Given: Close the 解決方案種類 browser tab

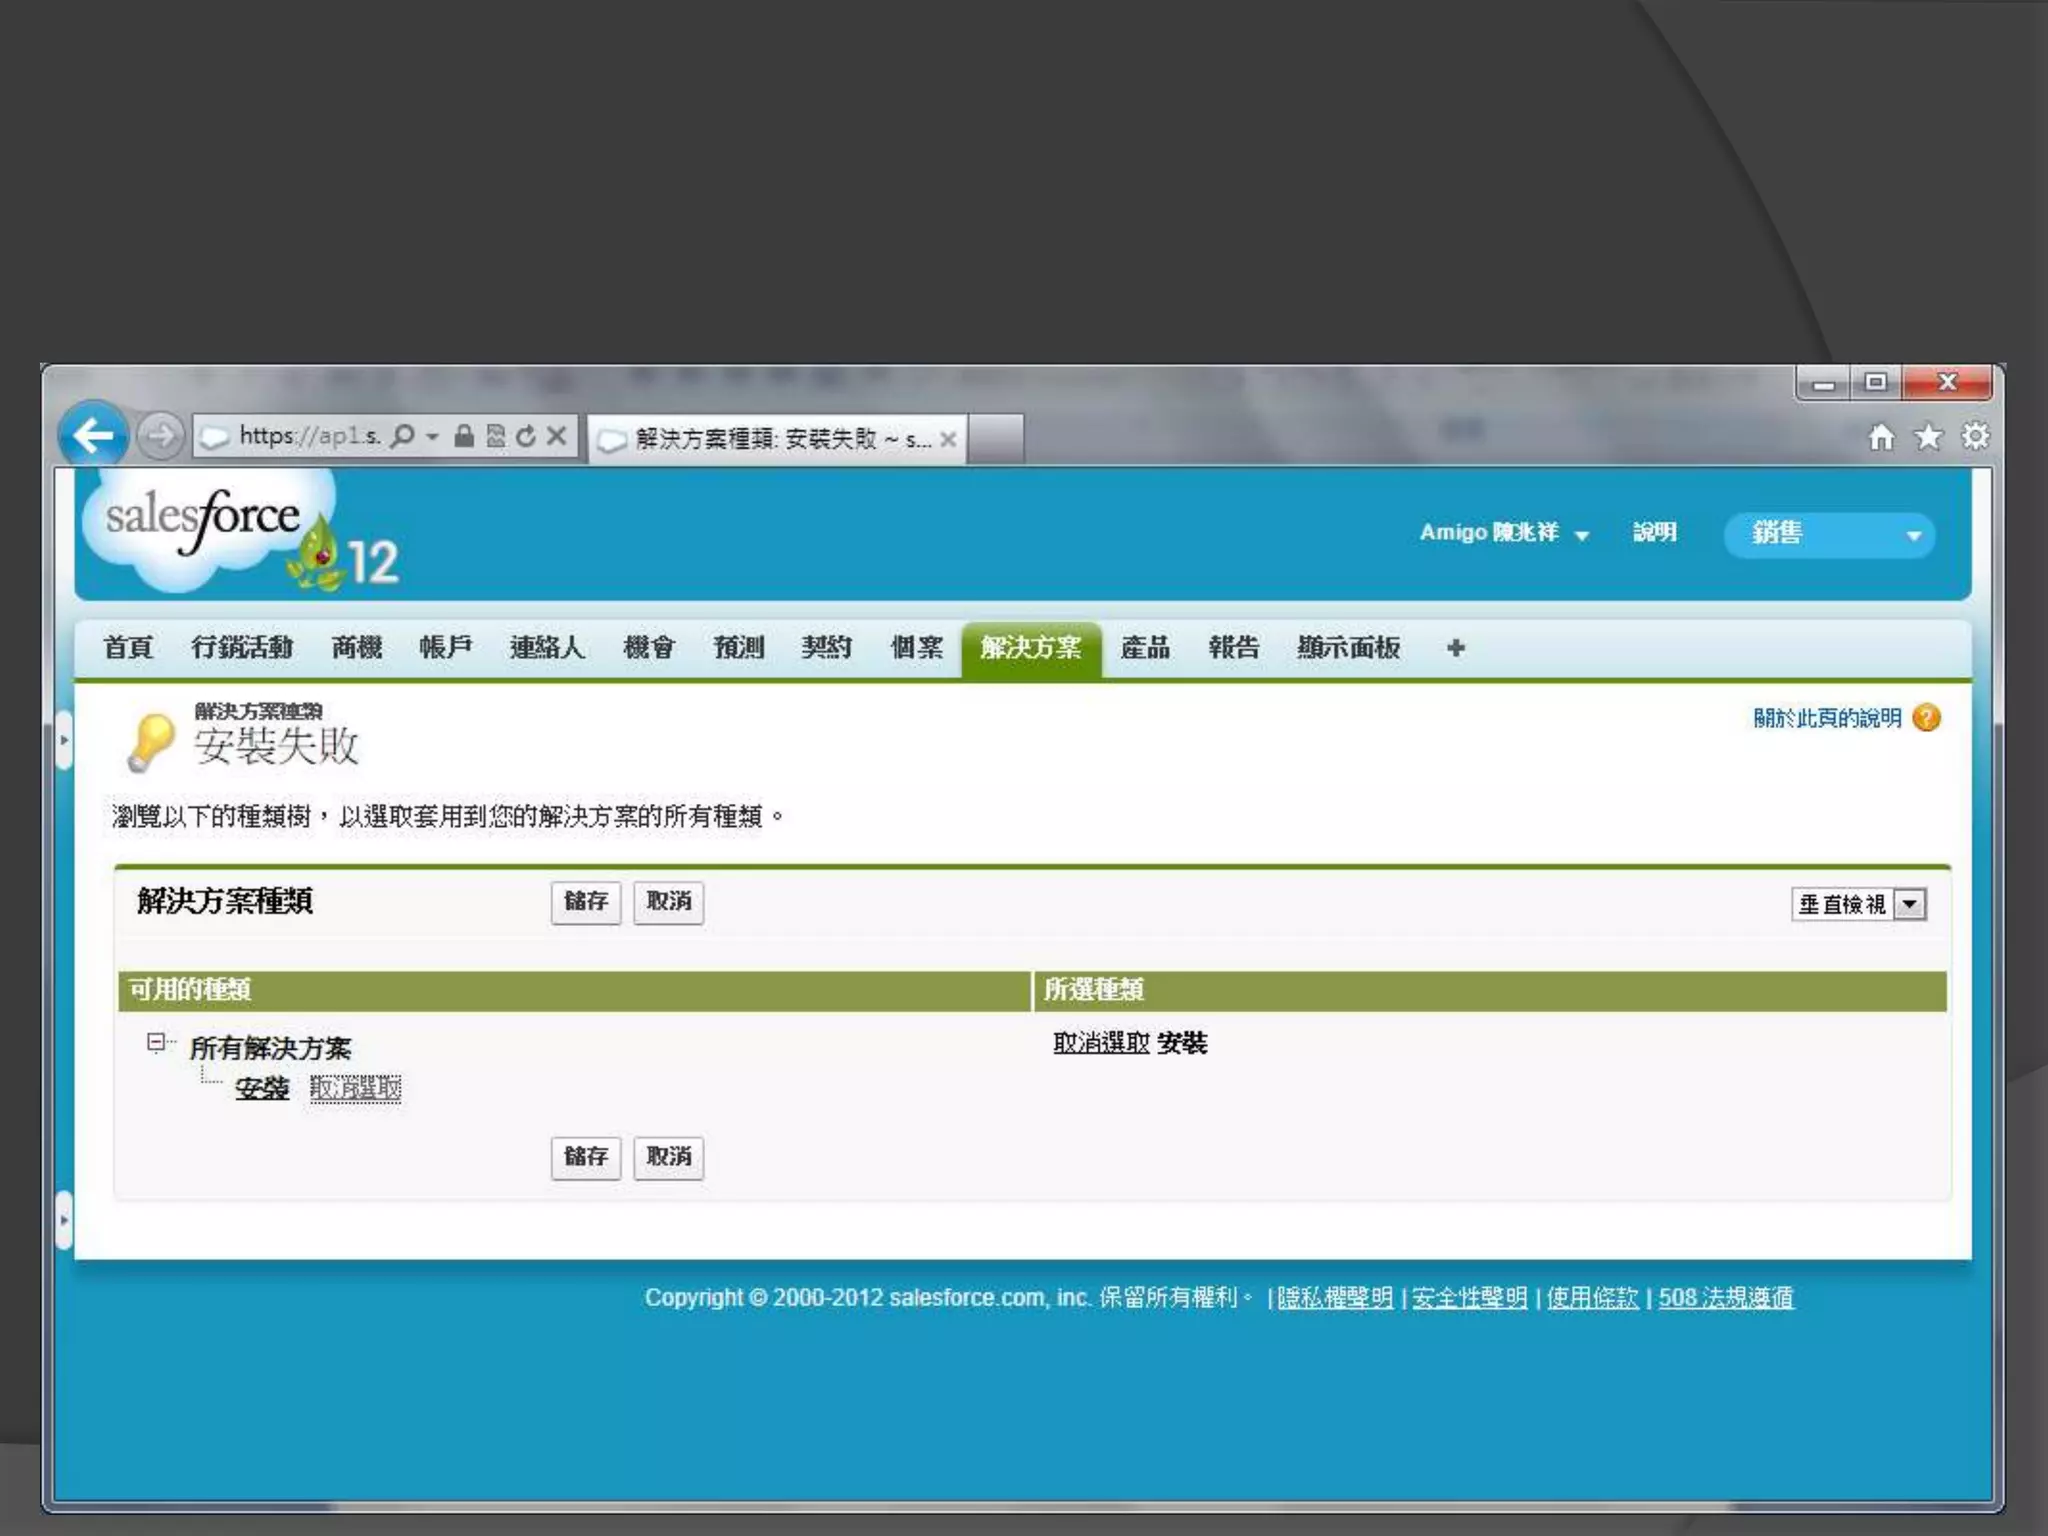Looking at the screenshot, I should pos(948,439).
